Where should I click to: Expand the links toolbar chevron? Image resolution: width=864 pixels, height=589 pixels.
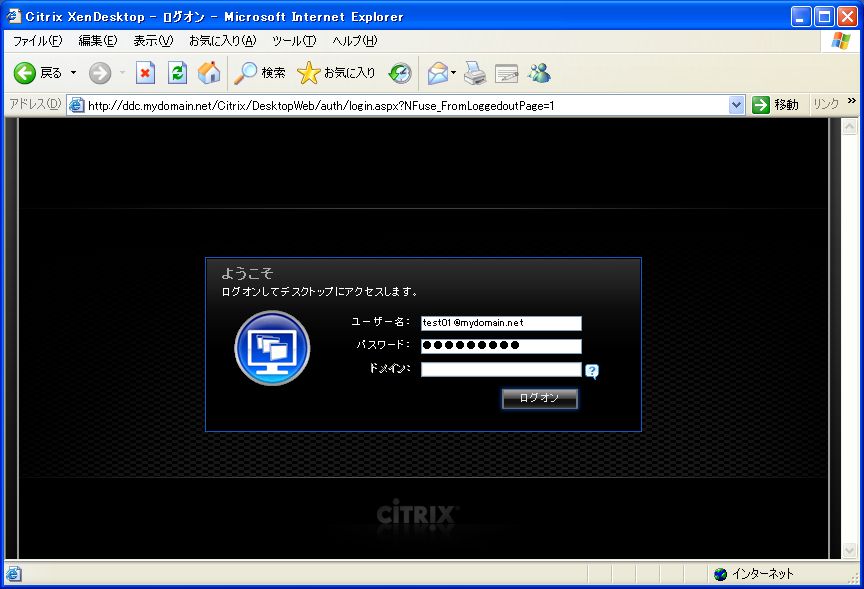coord(852,101)
